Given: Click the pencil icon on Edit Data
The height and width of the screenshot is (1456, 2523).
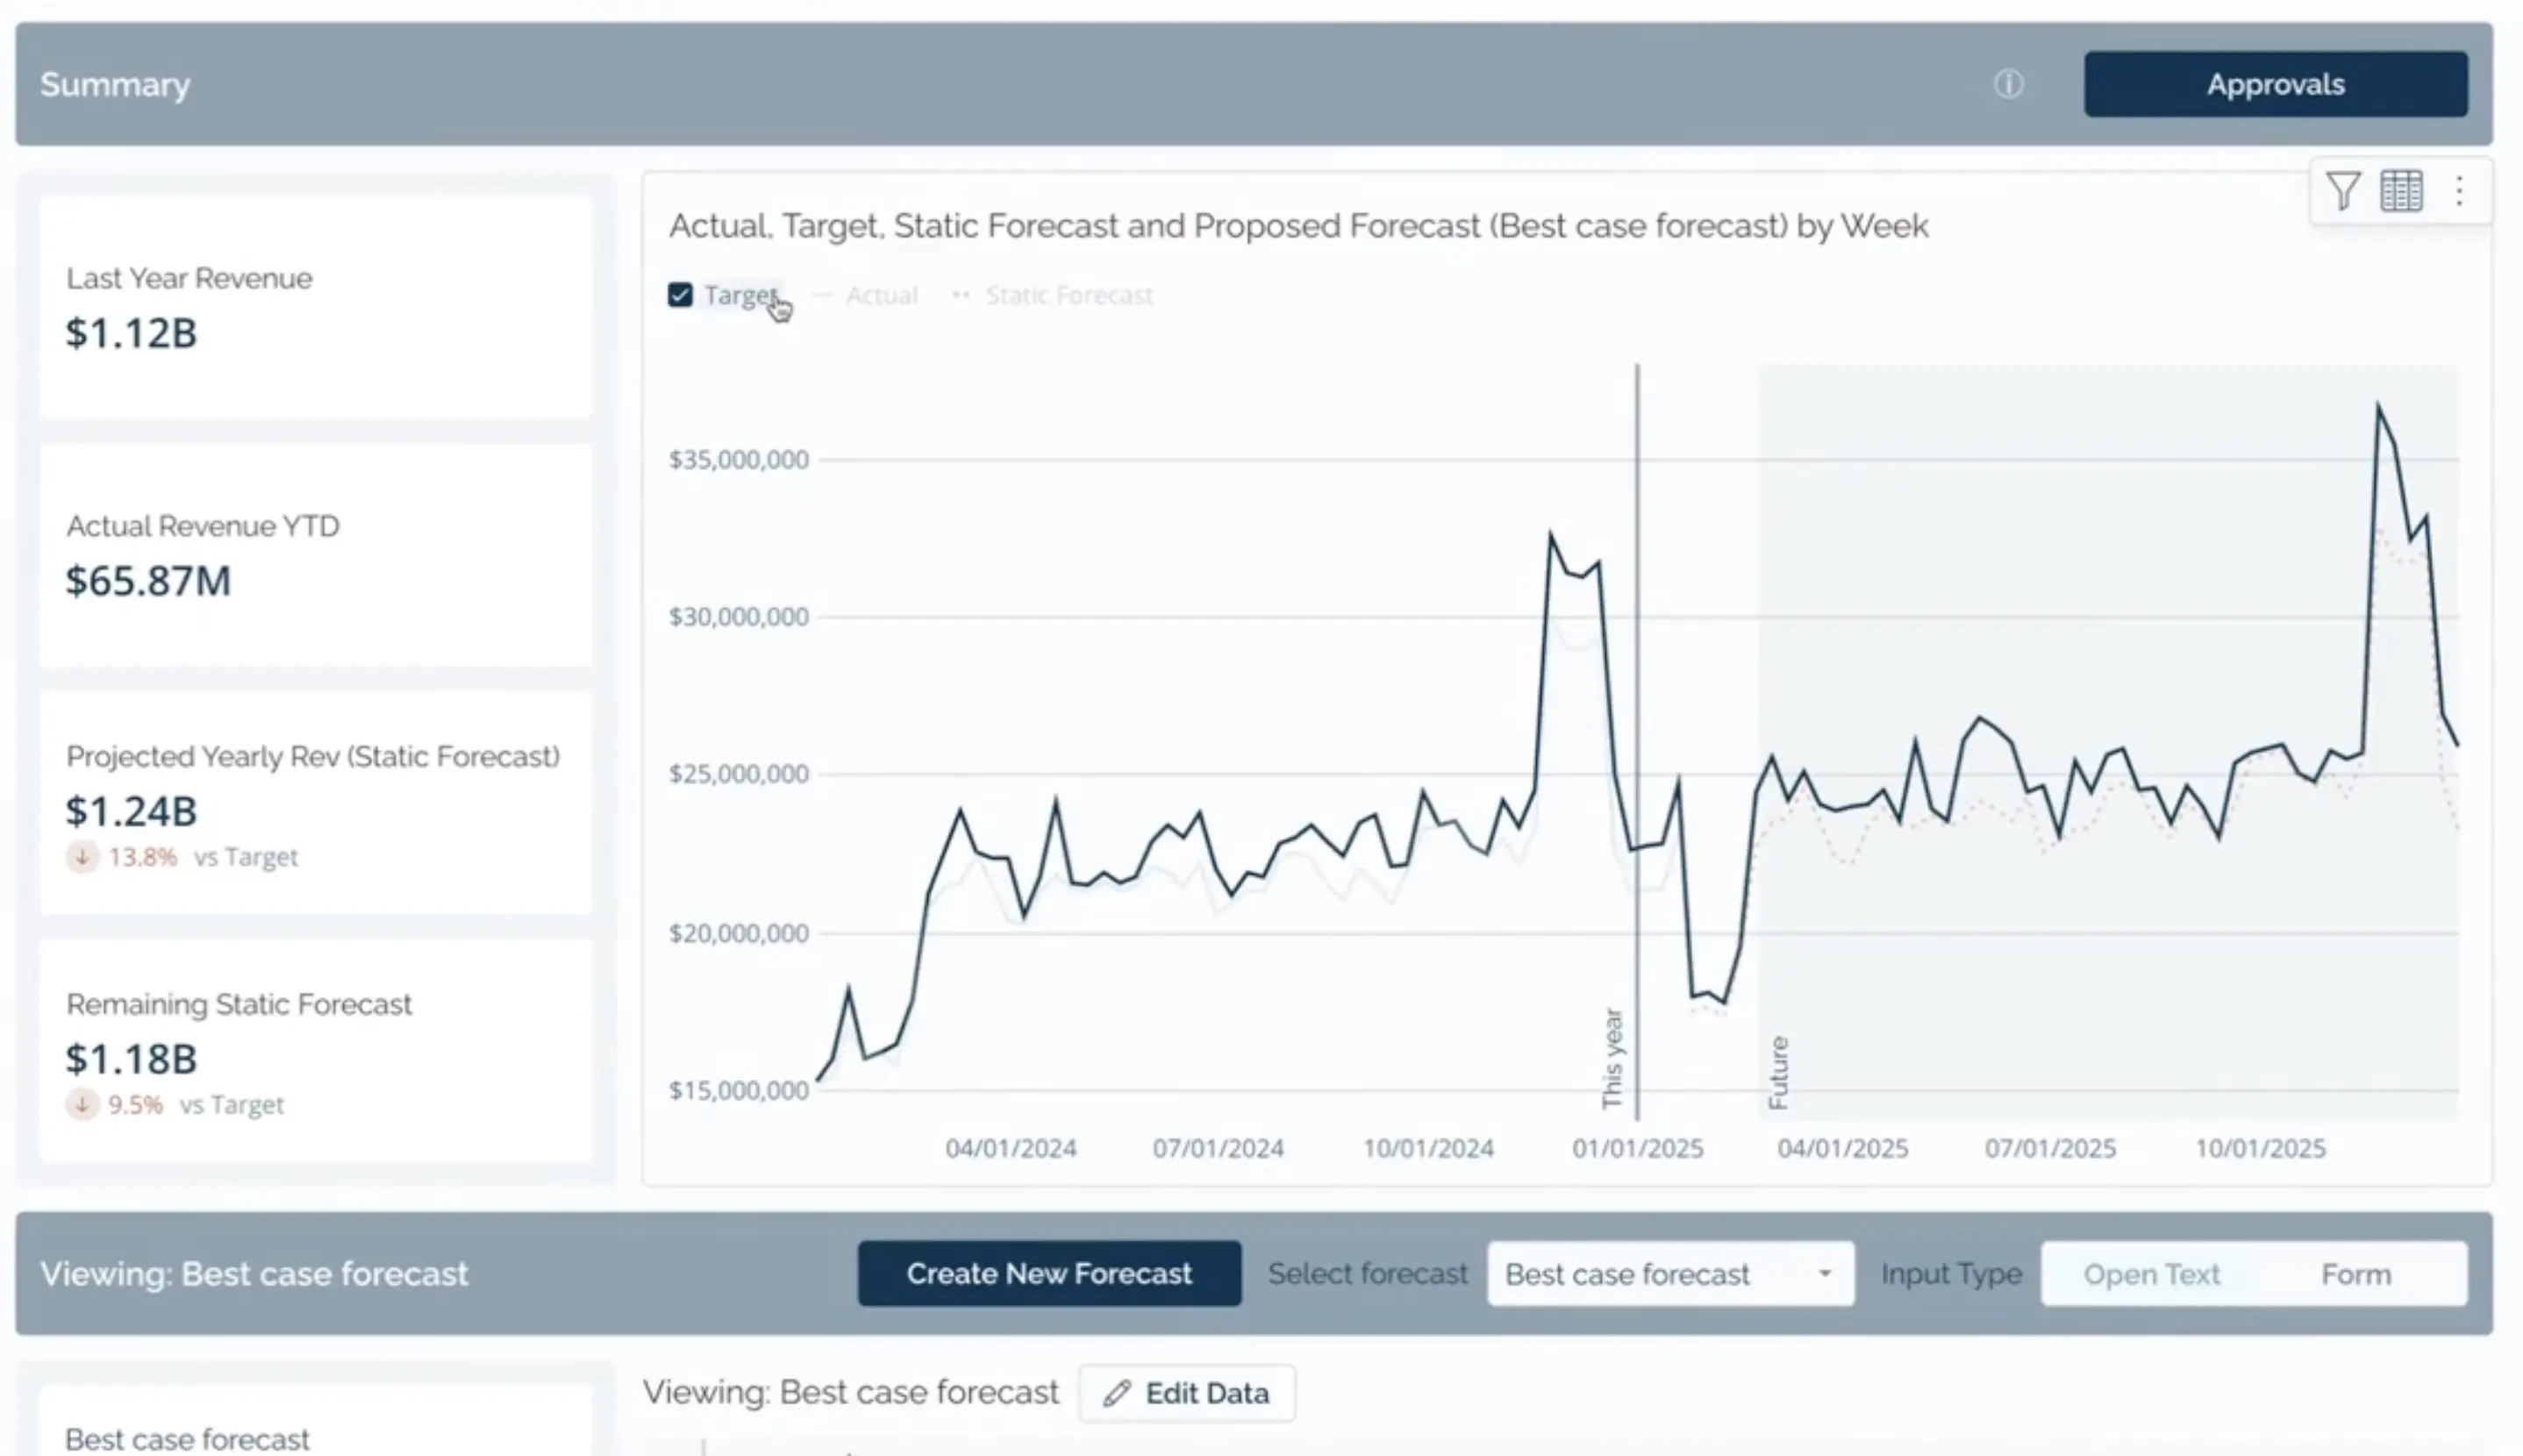Looking at the screenshot, I should [1117, 1393].
